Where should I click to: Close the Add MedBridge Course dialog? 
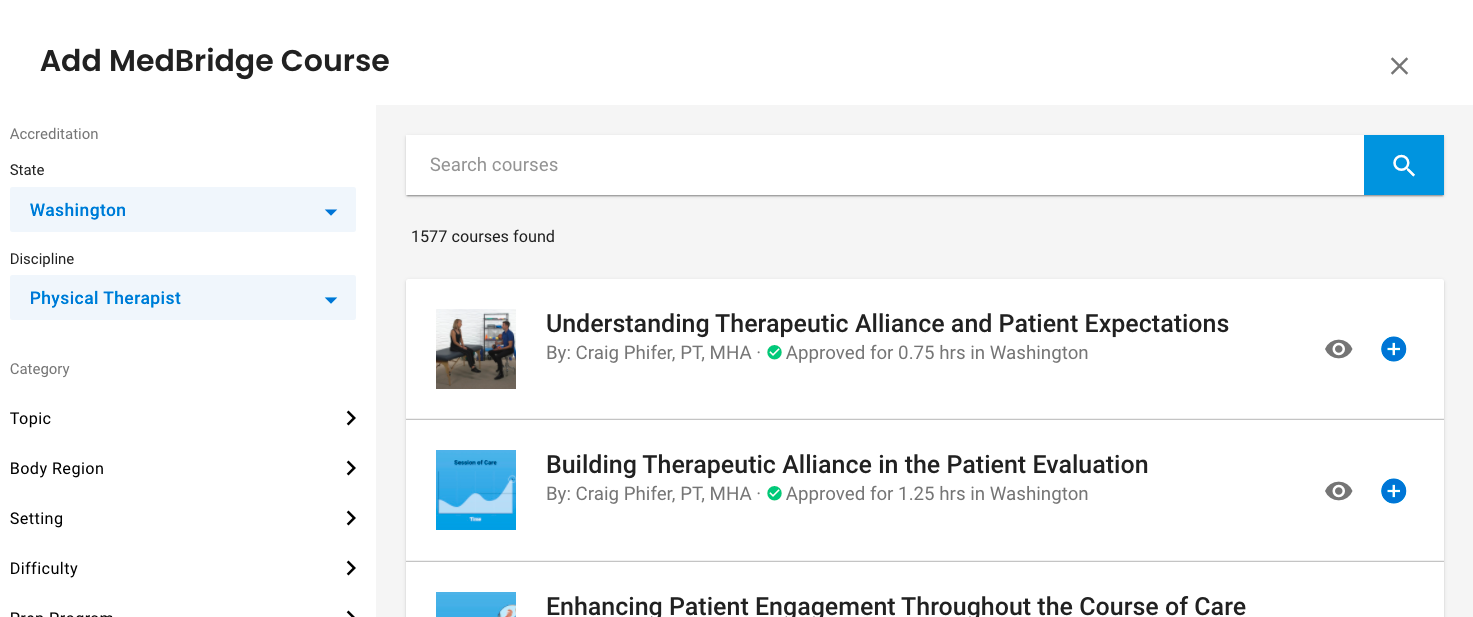pos(1399,66)
